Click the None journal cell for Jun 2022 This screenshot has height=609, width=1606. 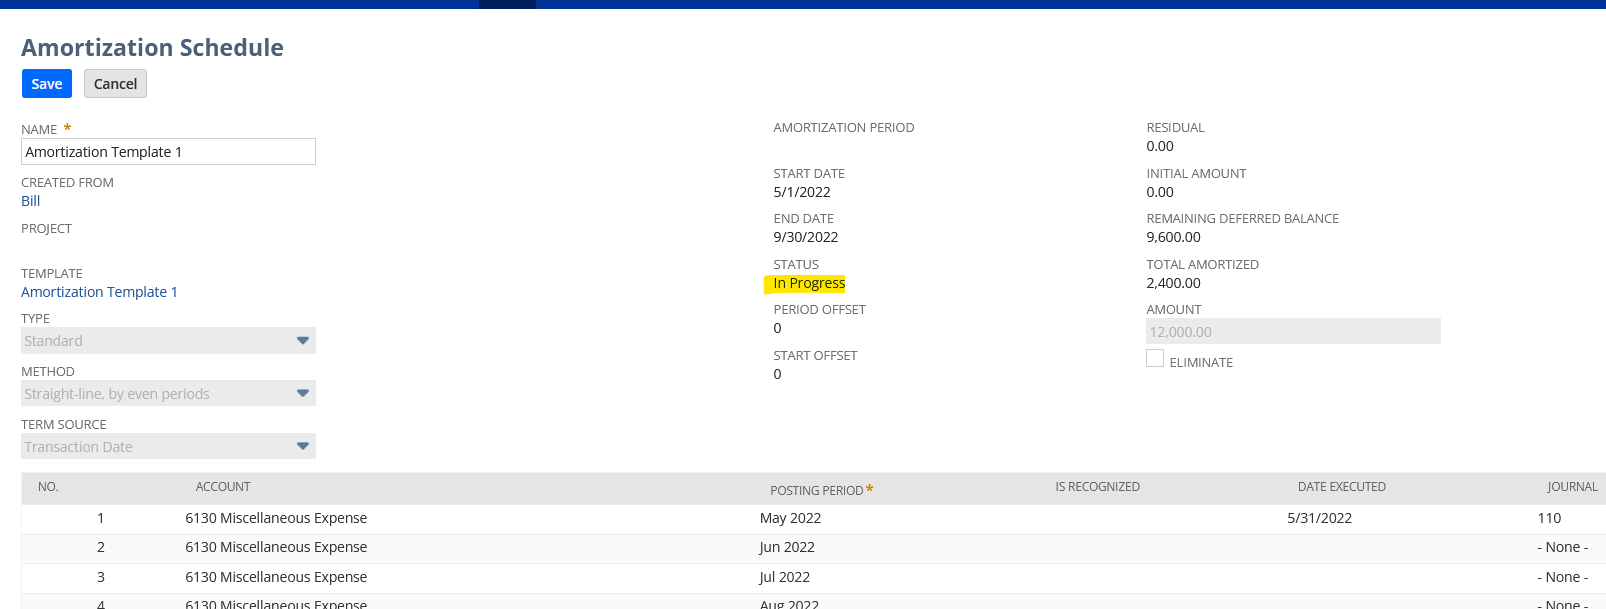point(1562,547)
